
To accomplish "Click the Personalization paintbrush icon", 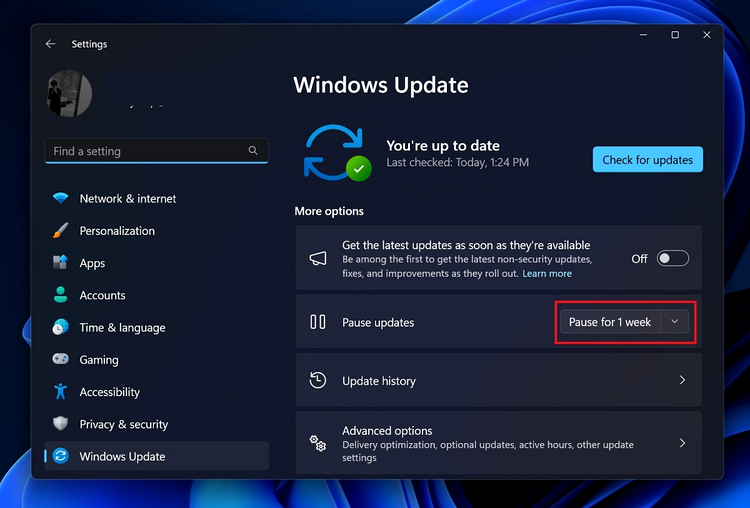I will 60,231.
